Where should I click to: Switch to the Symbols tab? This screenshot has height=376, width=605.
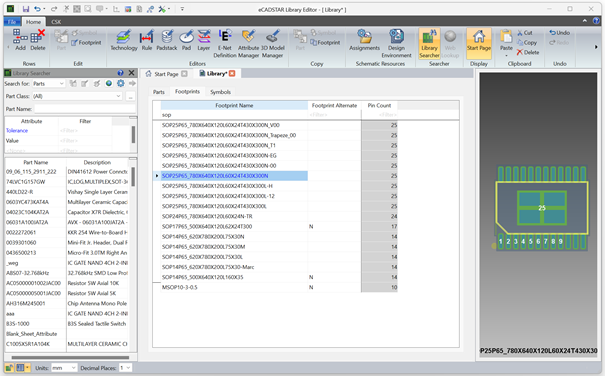tap(220, 92)
